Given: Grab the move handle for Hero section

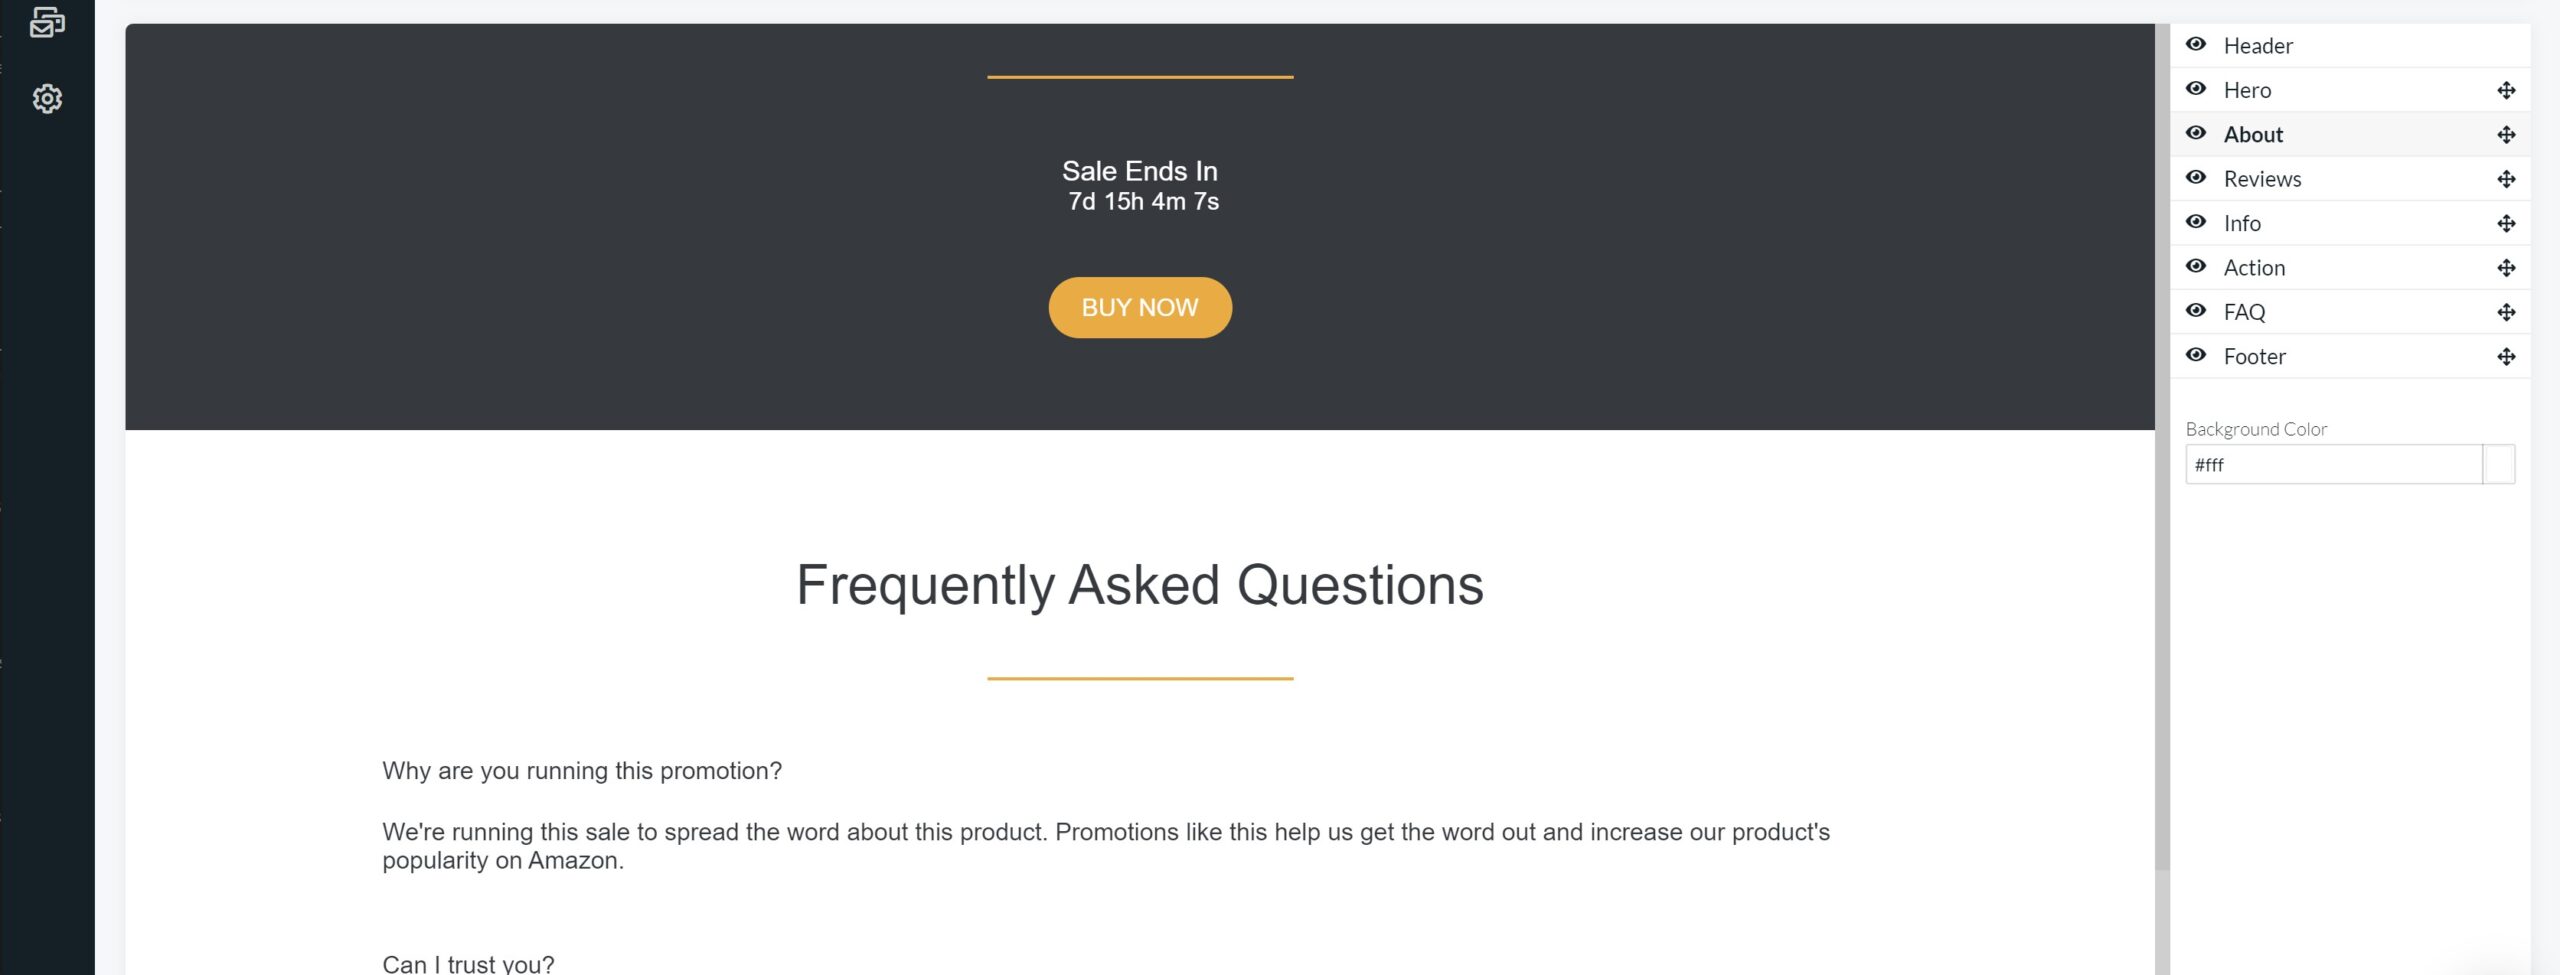Looking at the screenshot, I should click(x=2505, y=91).
